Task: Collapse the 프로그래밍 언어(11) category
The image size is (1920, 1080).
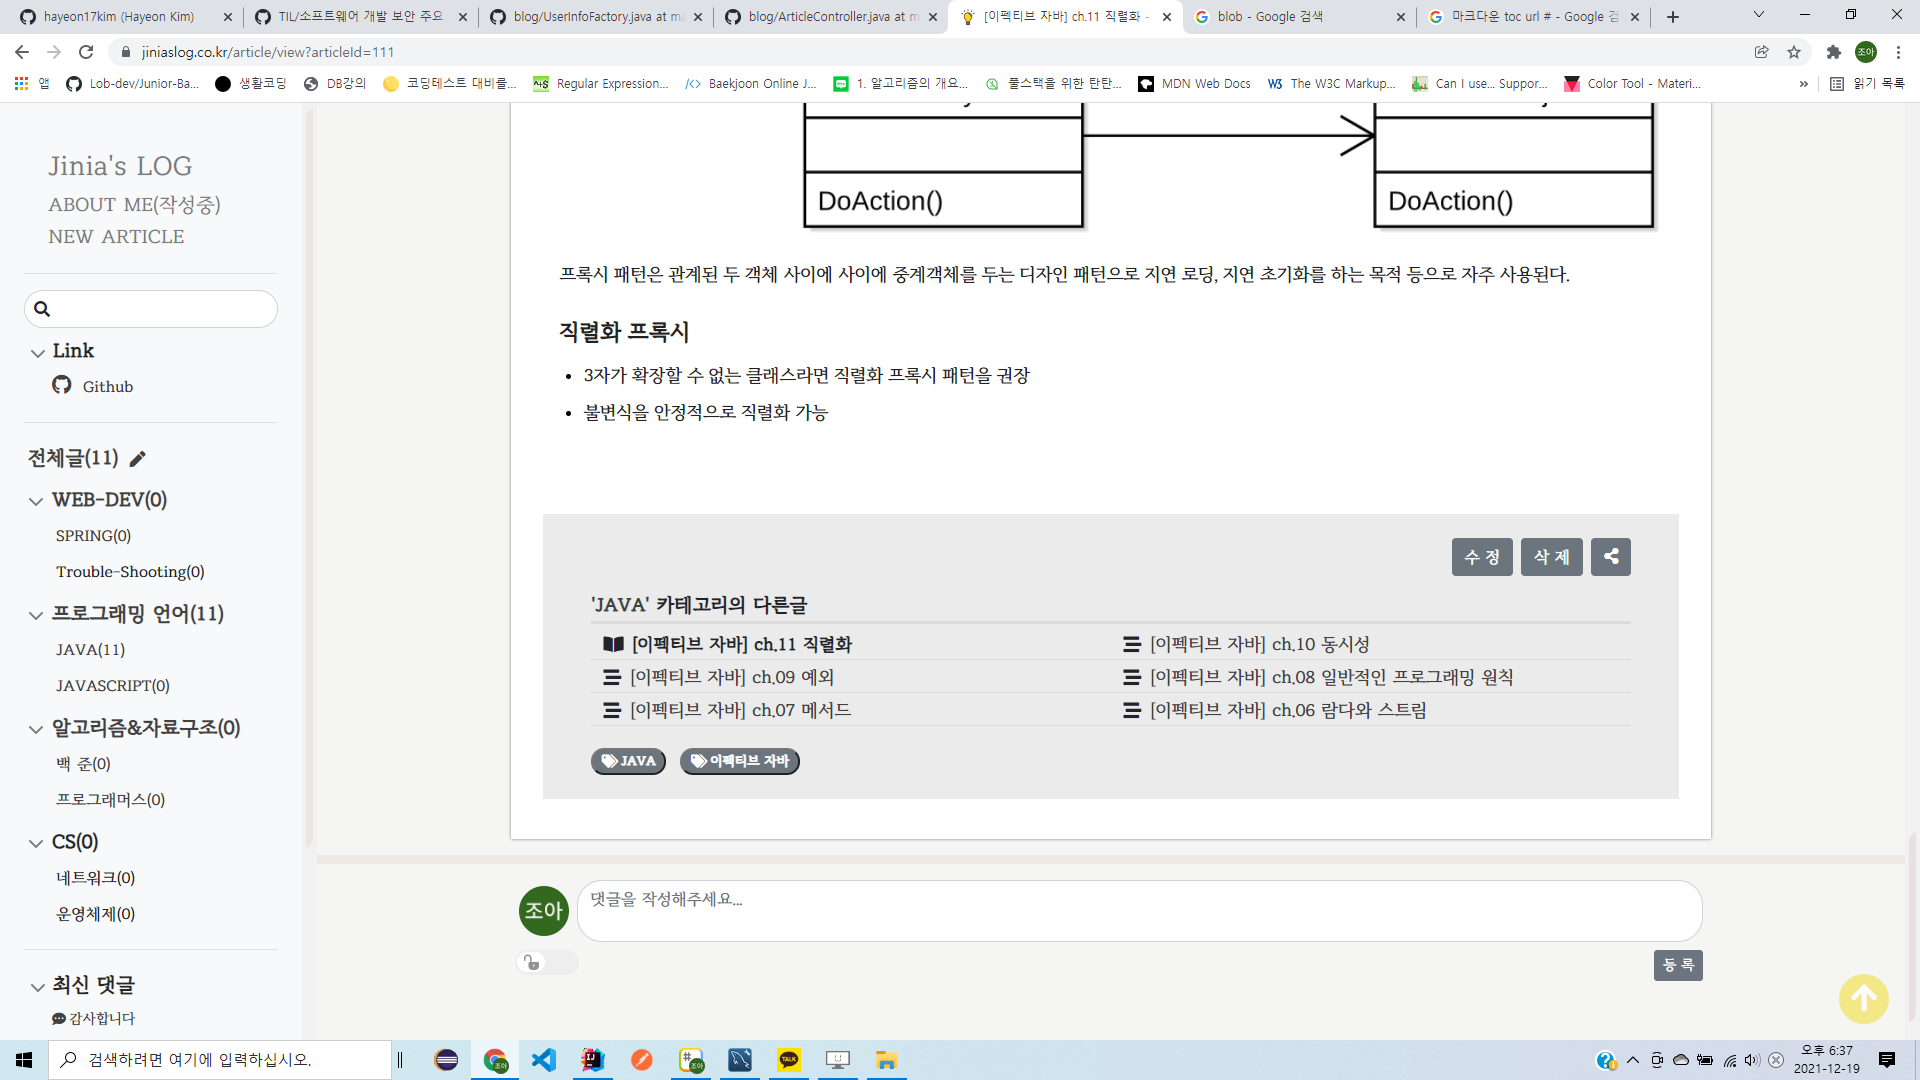Action: tap(36, 615)
